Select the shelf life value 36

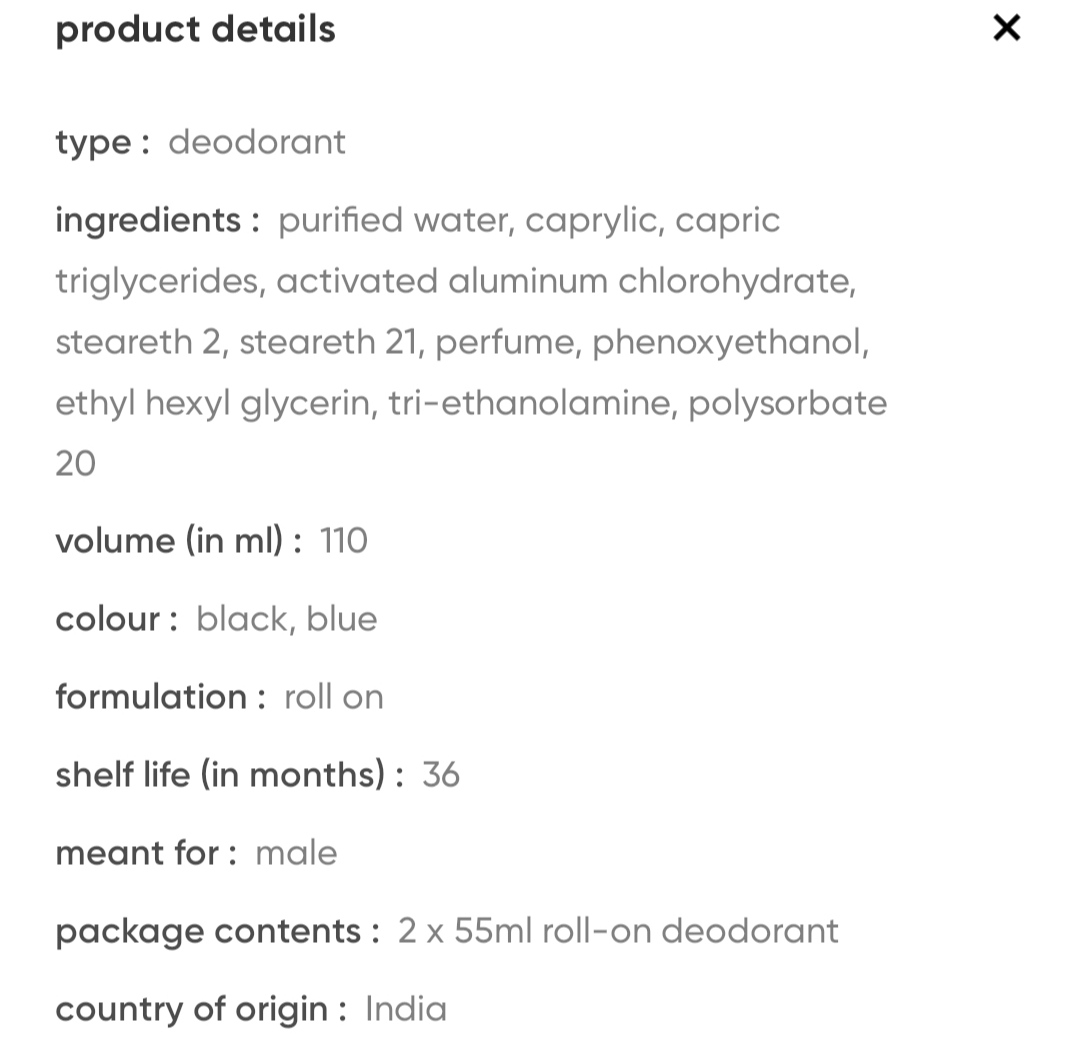click(441, 775)
